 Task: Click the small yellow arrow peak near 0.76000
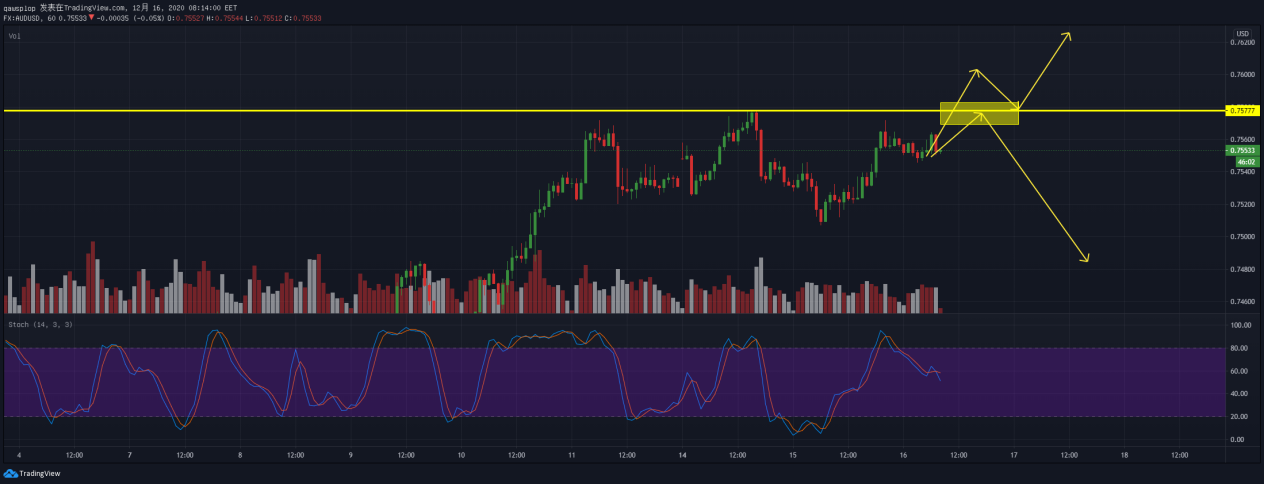pos(976,71)
